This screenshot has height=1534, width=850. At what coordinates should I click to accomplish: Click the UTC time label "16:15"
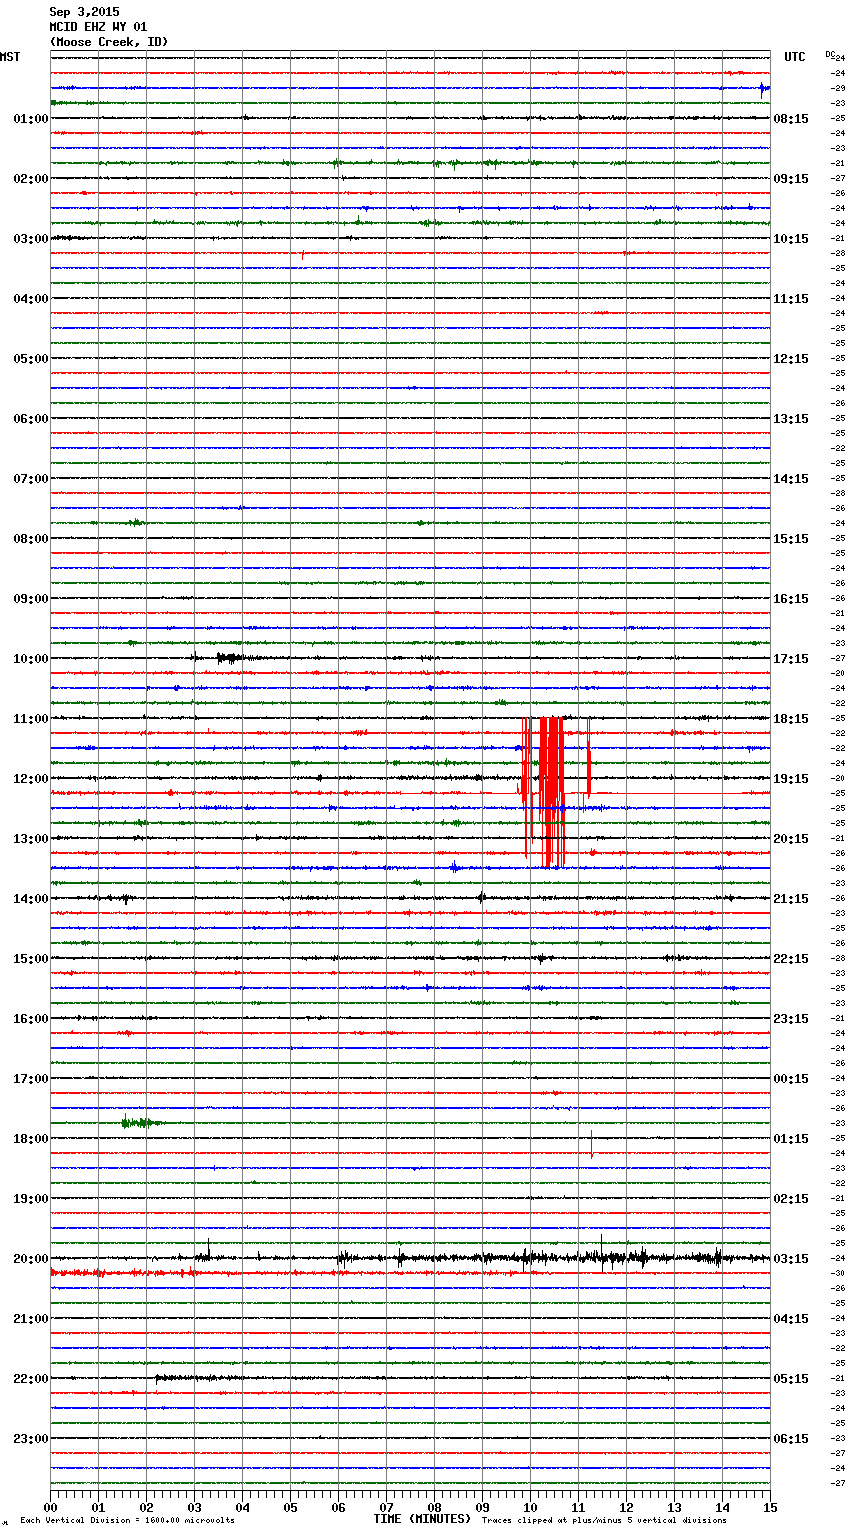click(x=791, y=599)
